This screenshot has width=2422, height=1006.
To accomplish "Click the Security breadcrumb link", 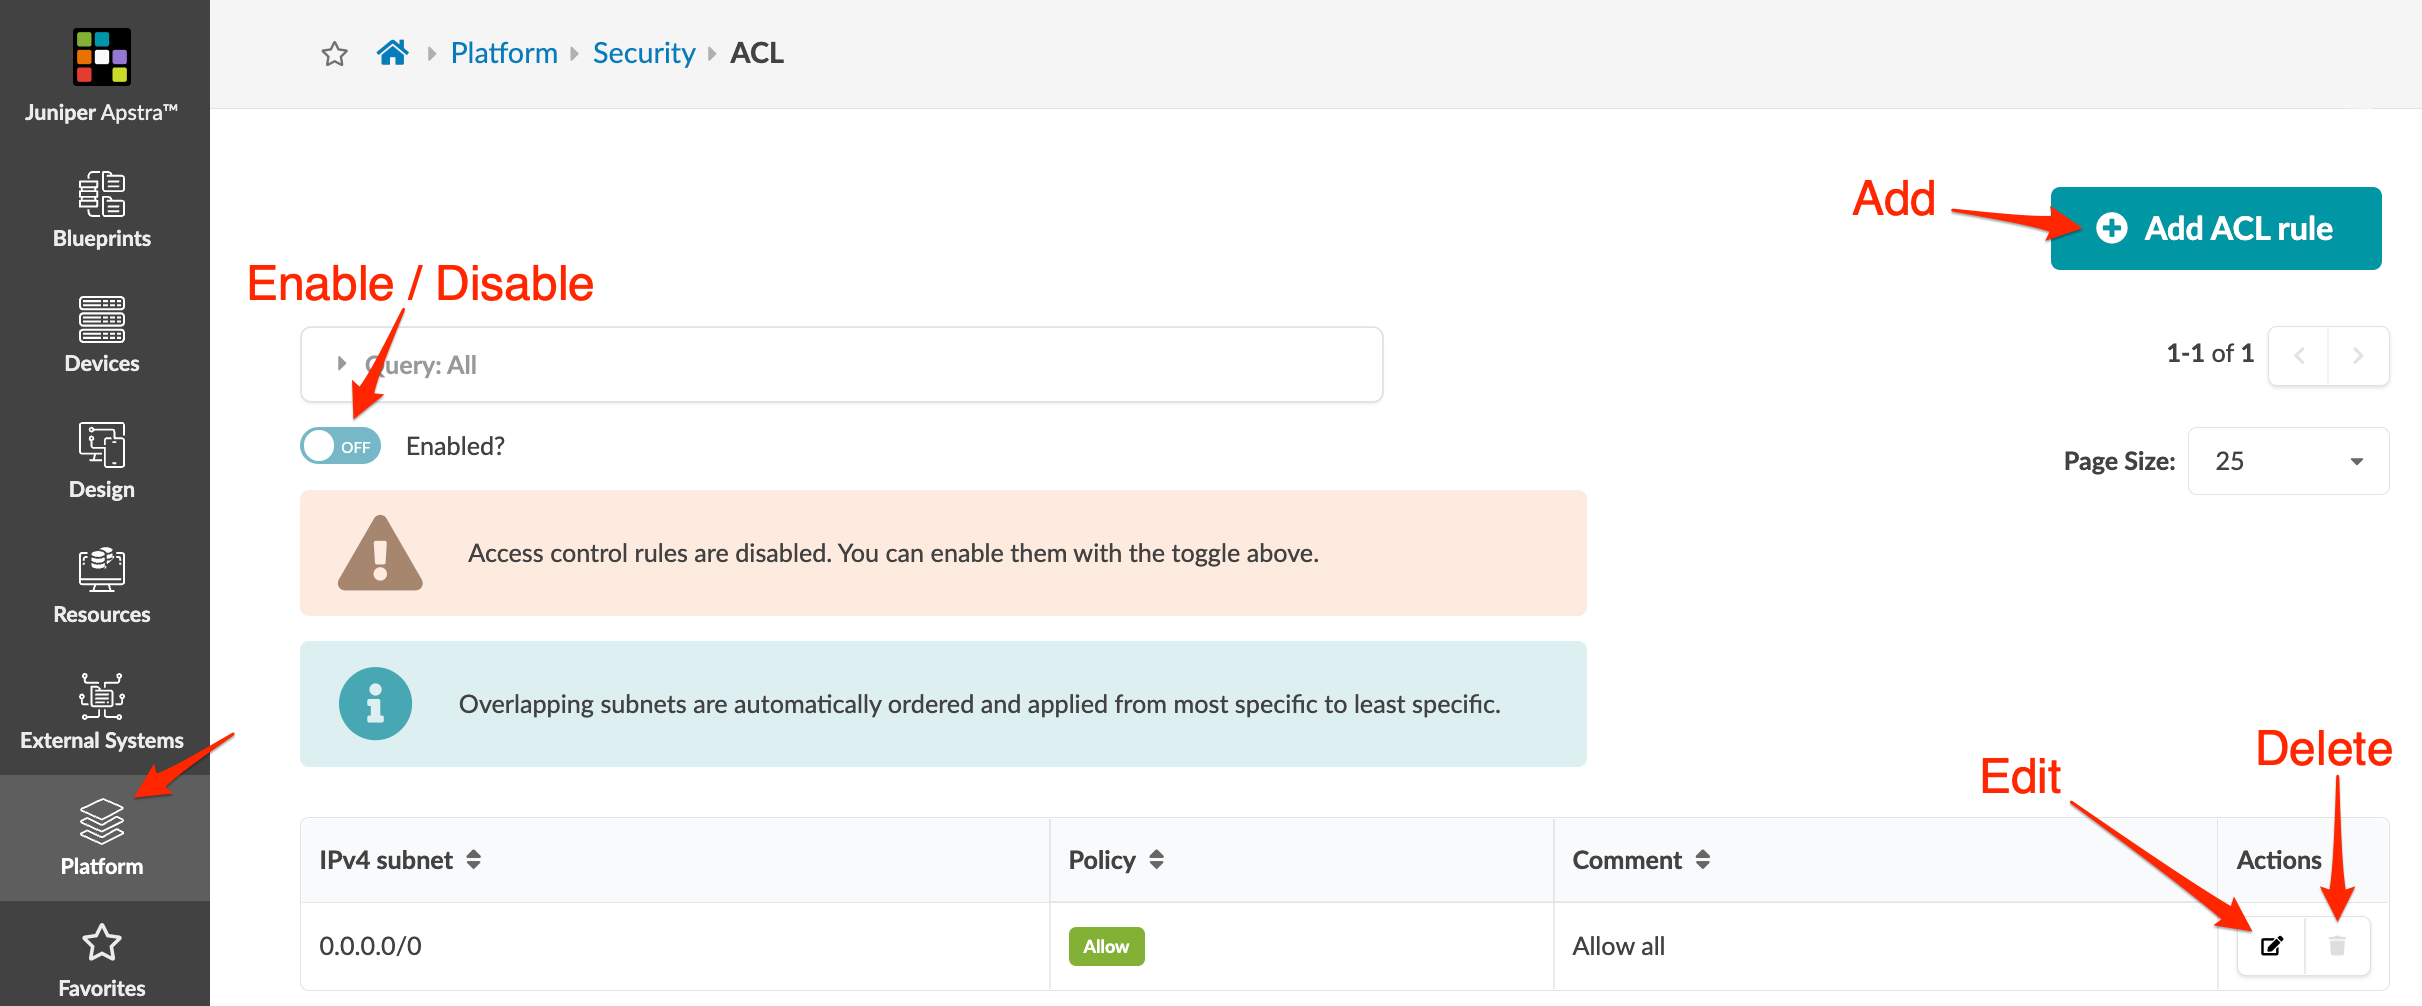I will tap(643, 53).
